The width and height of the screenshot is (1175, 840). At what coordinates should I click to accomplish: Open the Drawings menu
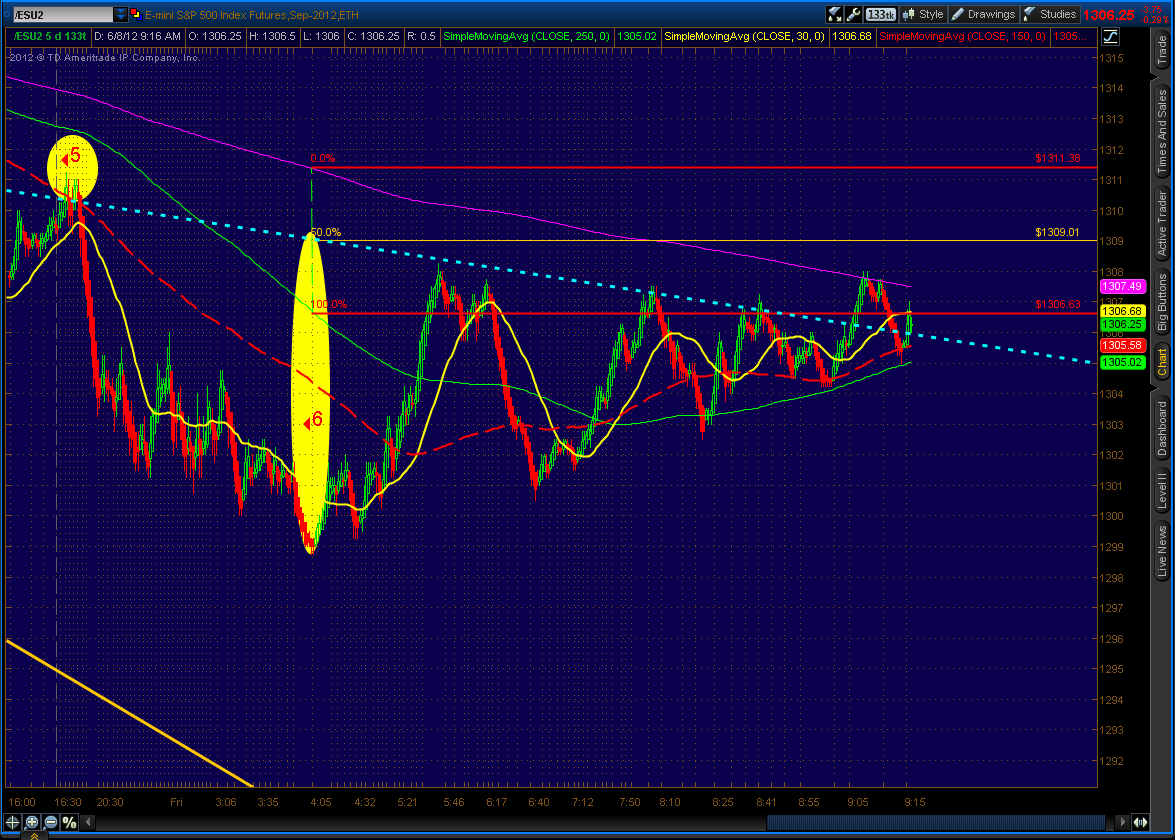pyautogui.click(x=983, y=14)
